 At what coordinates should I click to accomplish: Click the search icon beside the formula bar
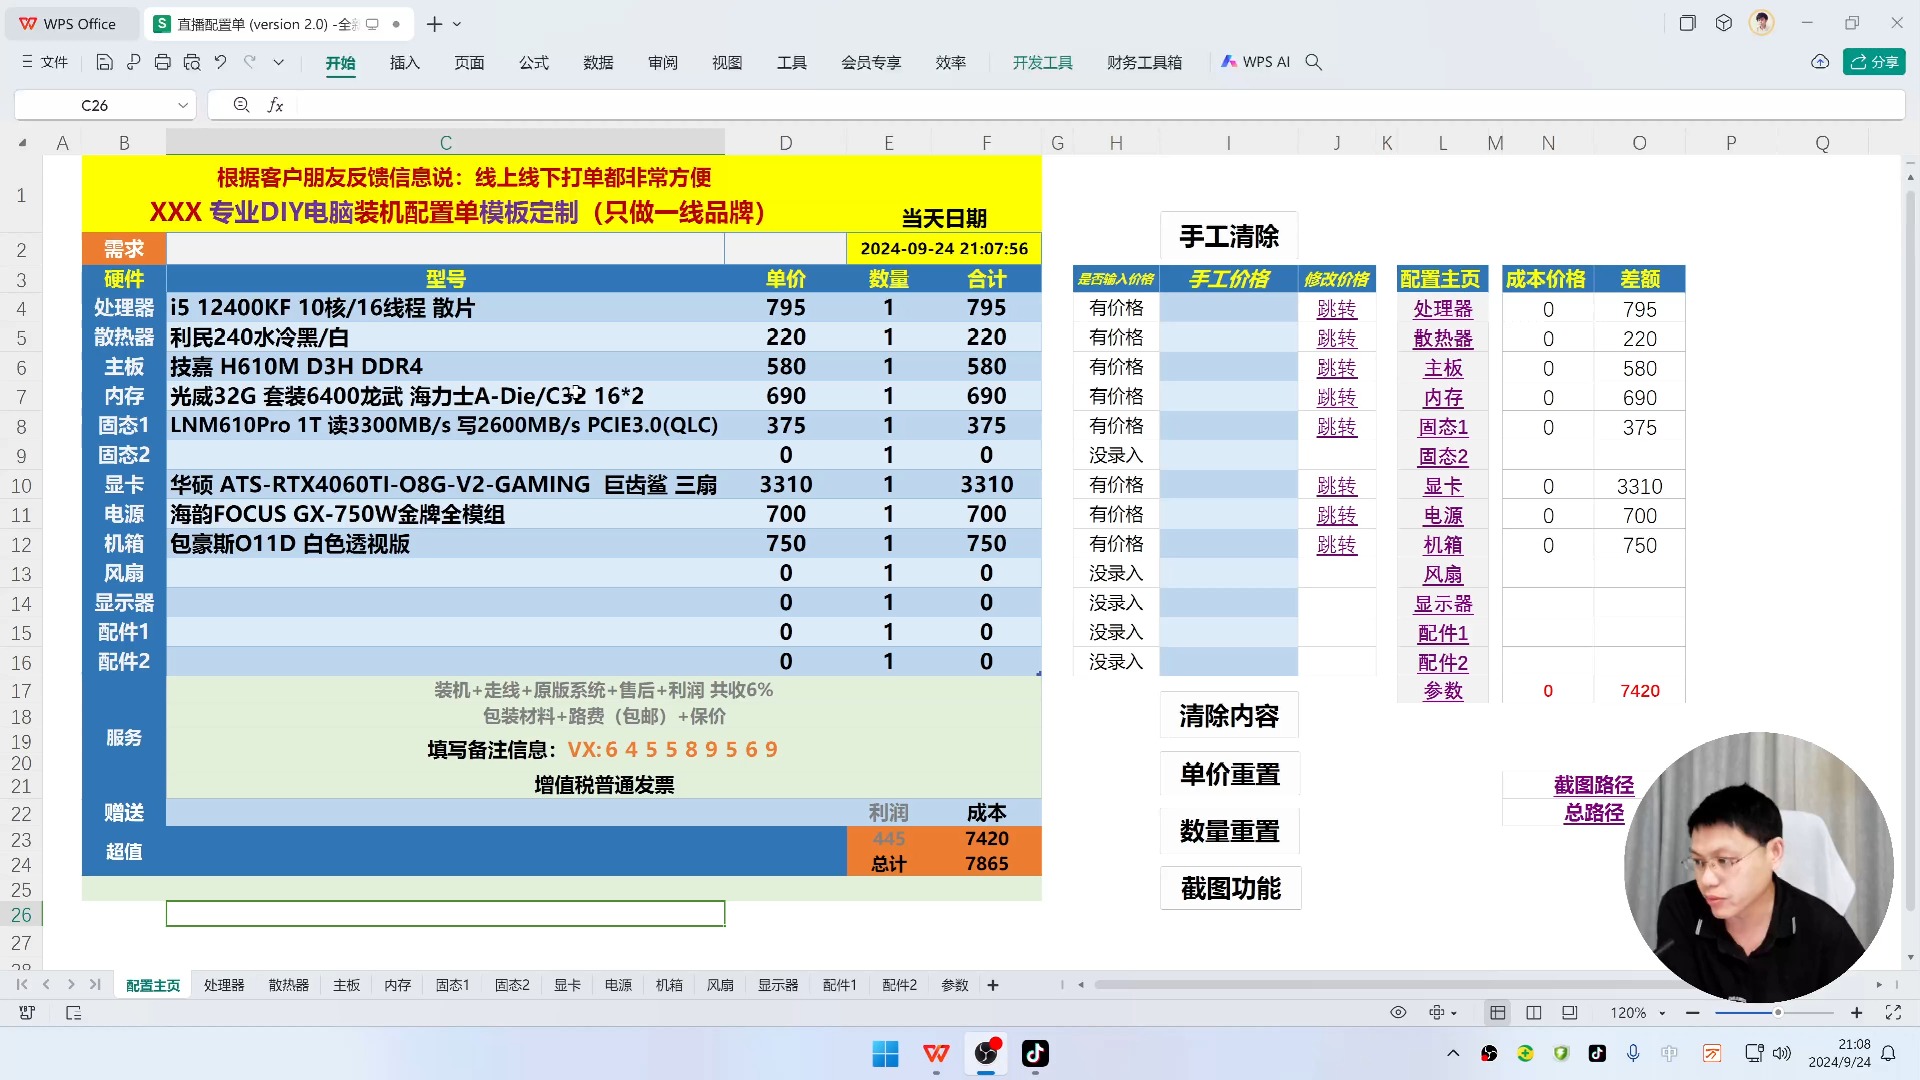pyautogui.click(x=240, y=105)
